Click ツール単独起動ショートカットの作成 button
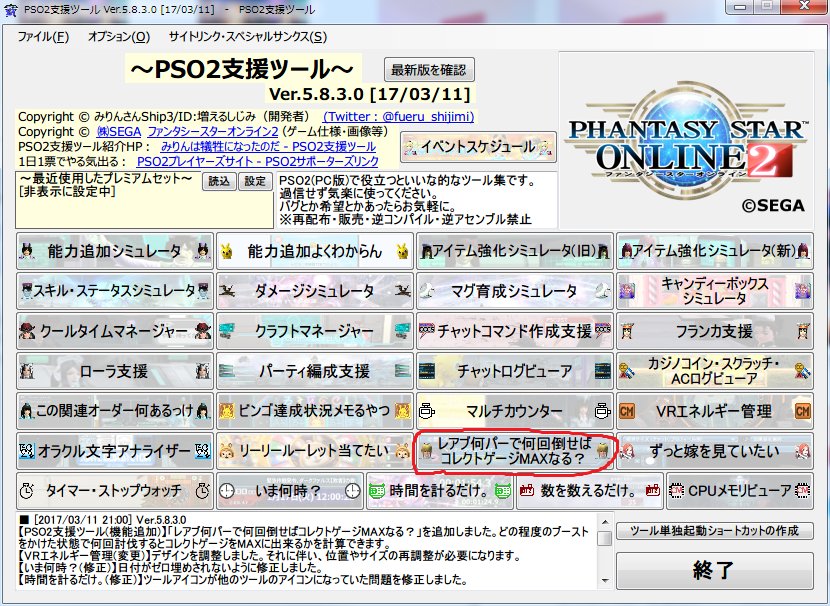Viewport: 830px width, 606px height. click(715, 530)
